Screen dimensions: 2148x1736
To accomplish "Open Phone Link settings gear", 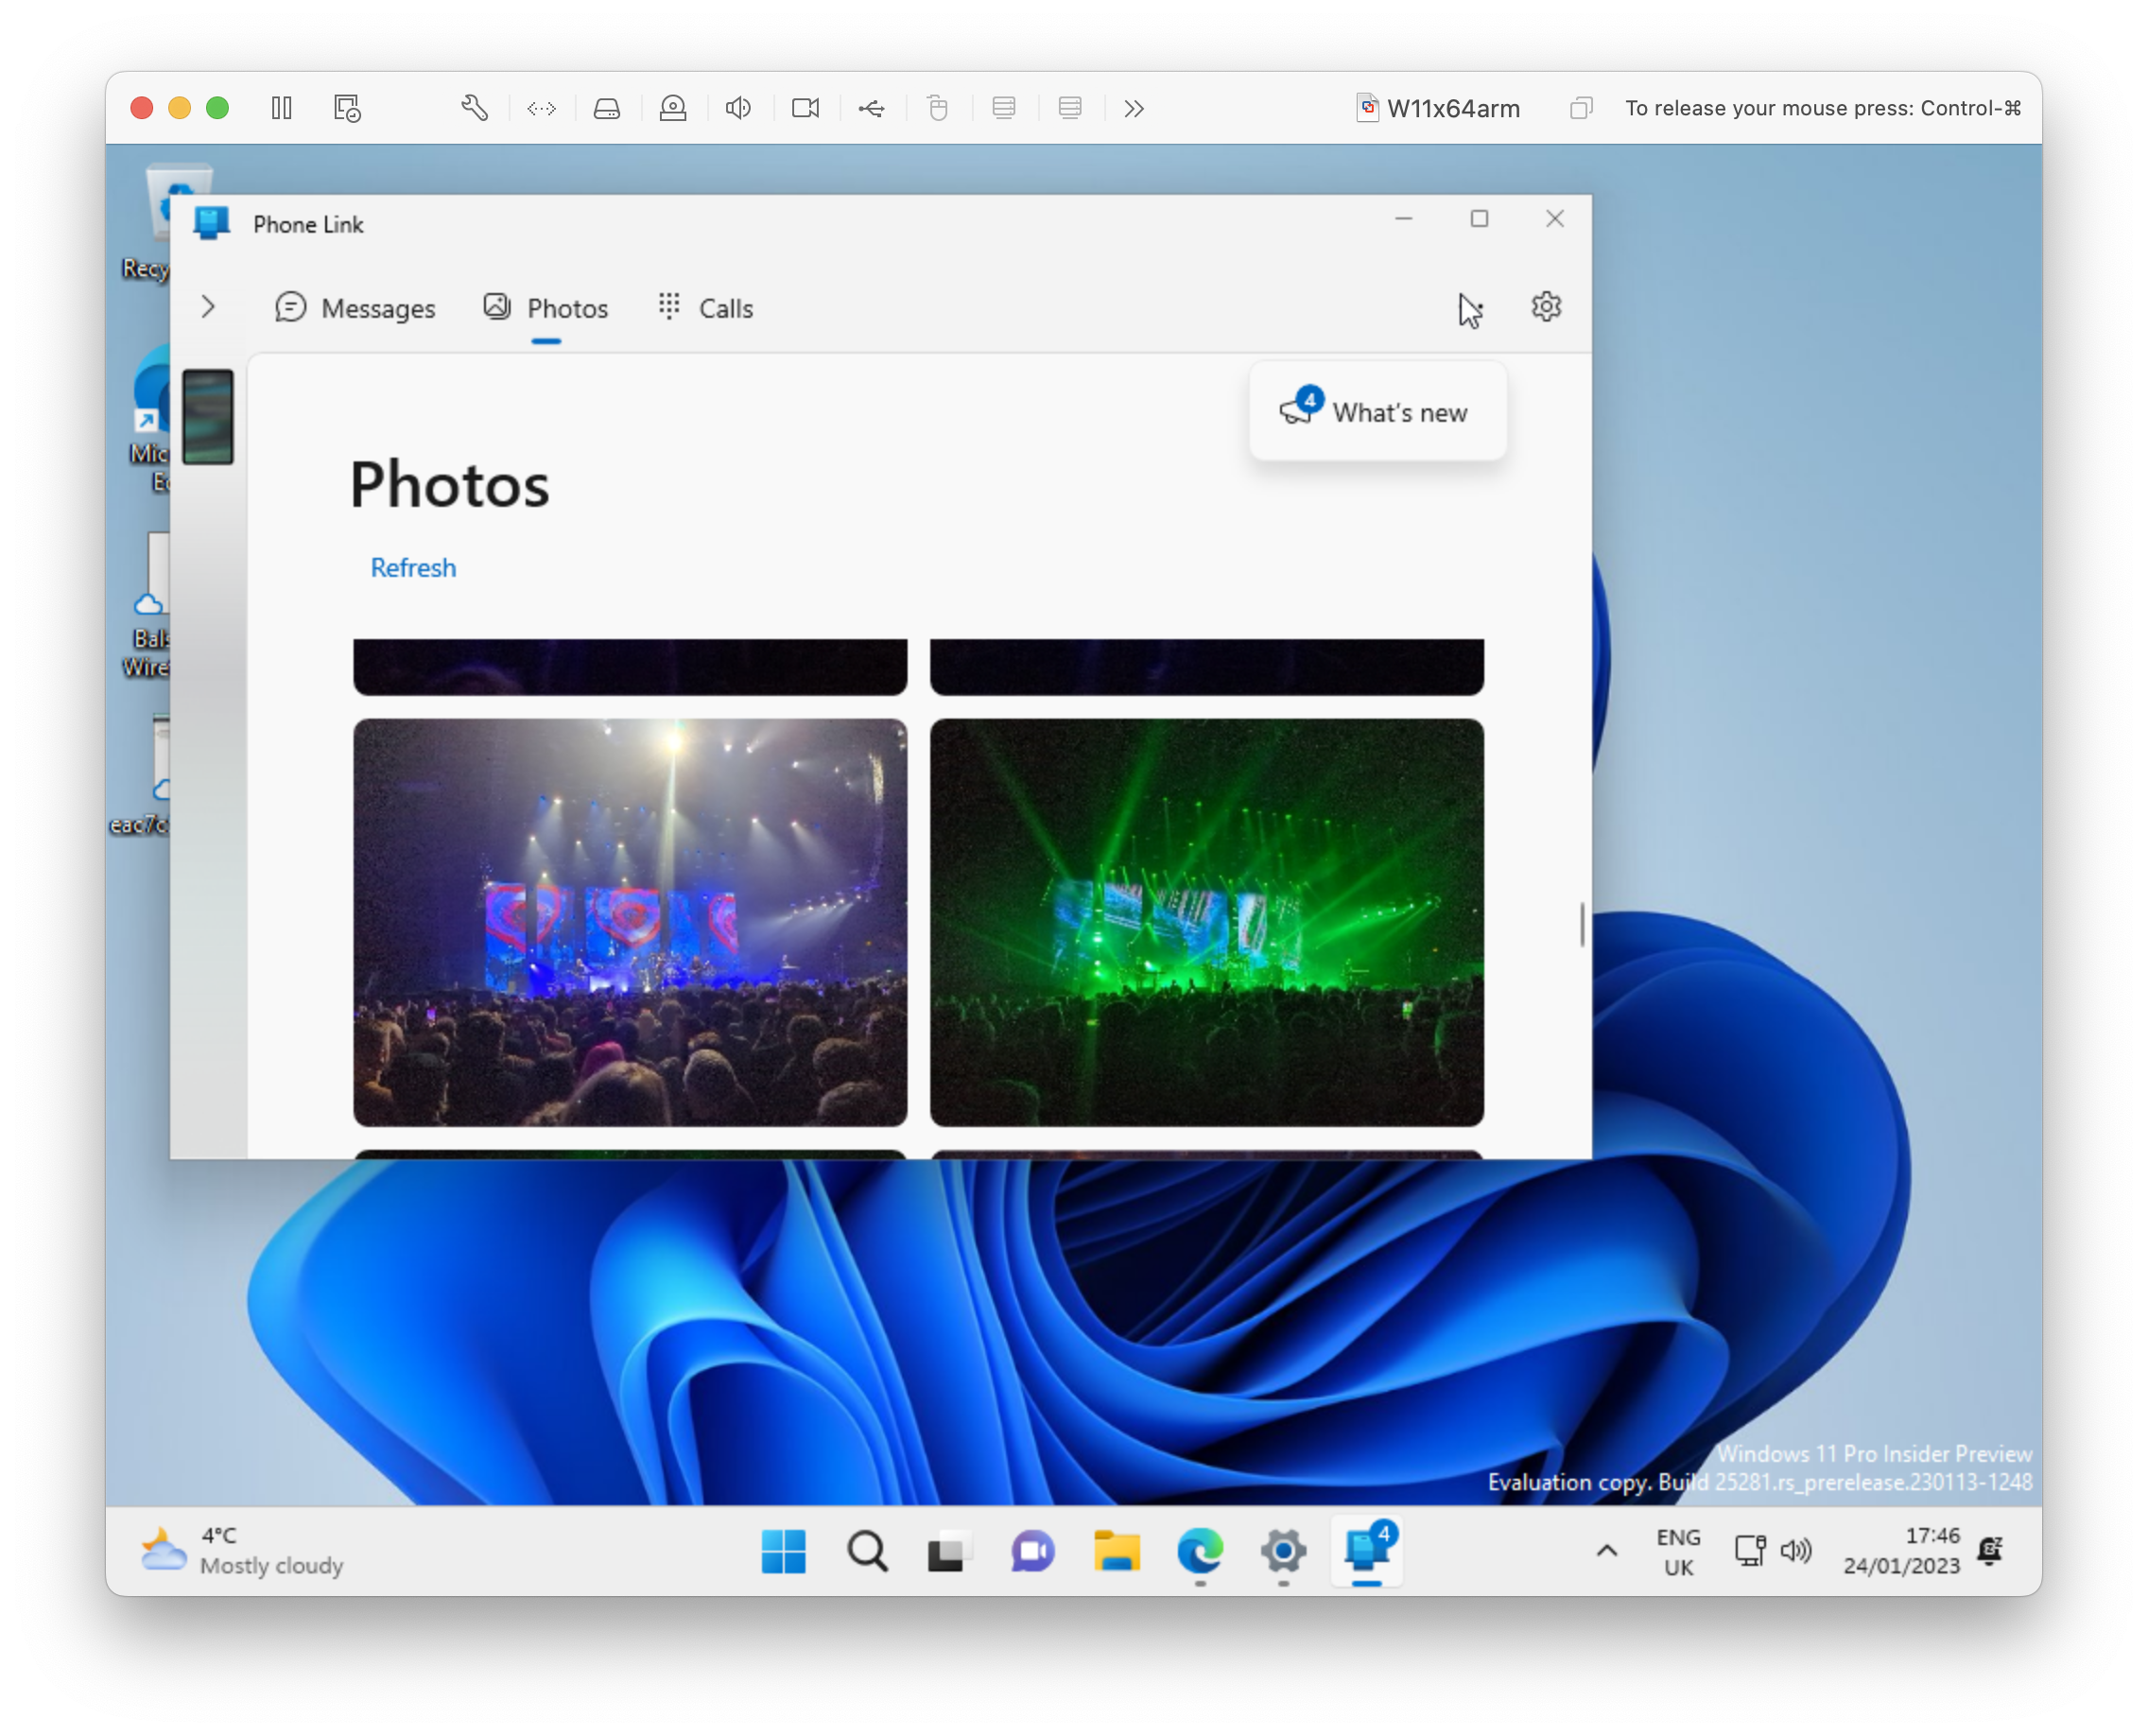I will [x=1545, y=307].
